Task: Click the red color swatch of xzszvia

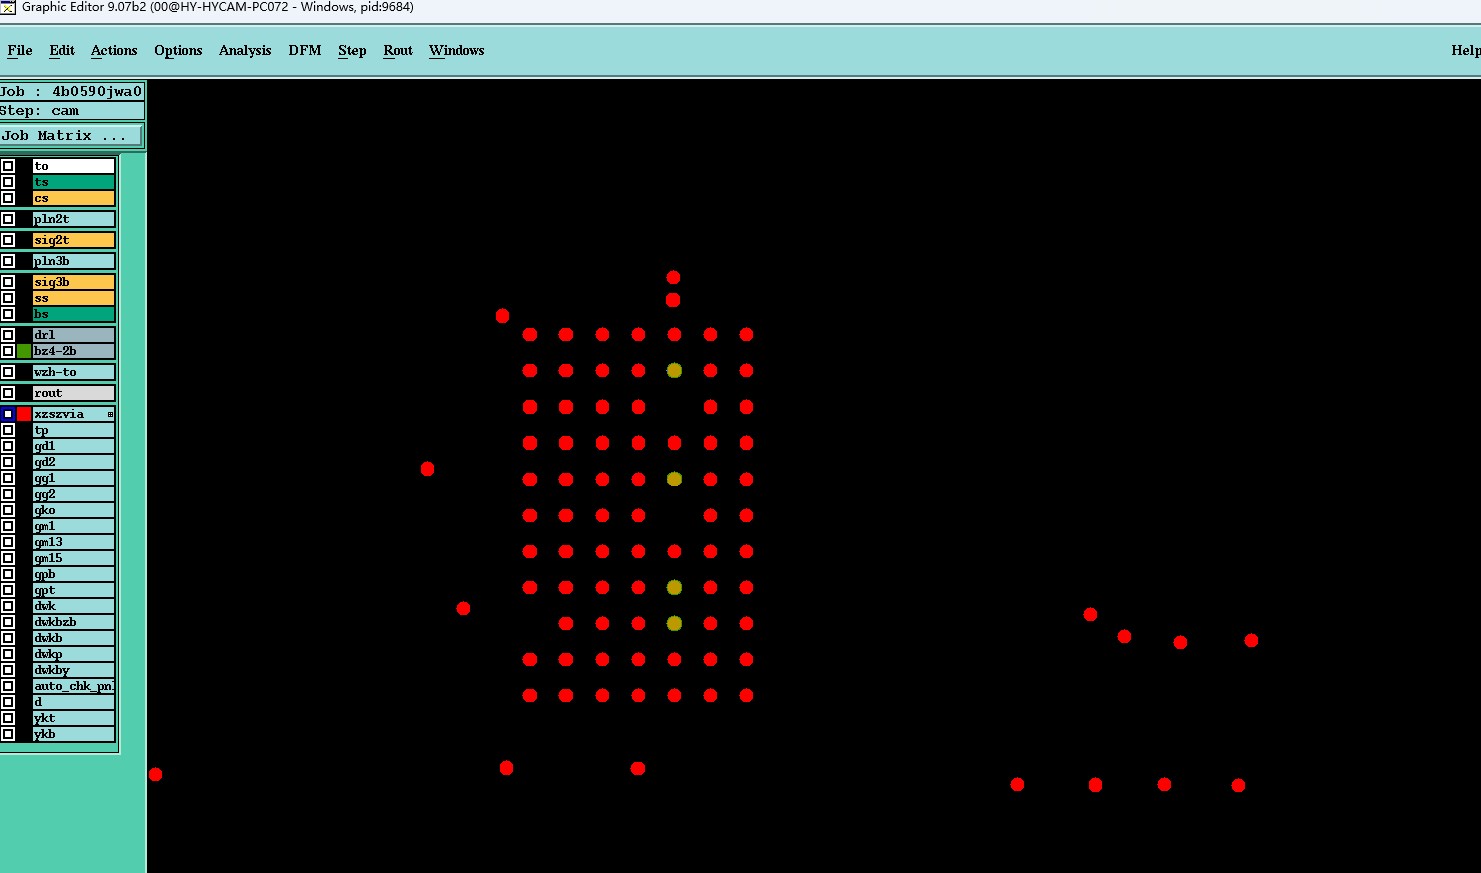Action: click(24, 414)
